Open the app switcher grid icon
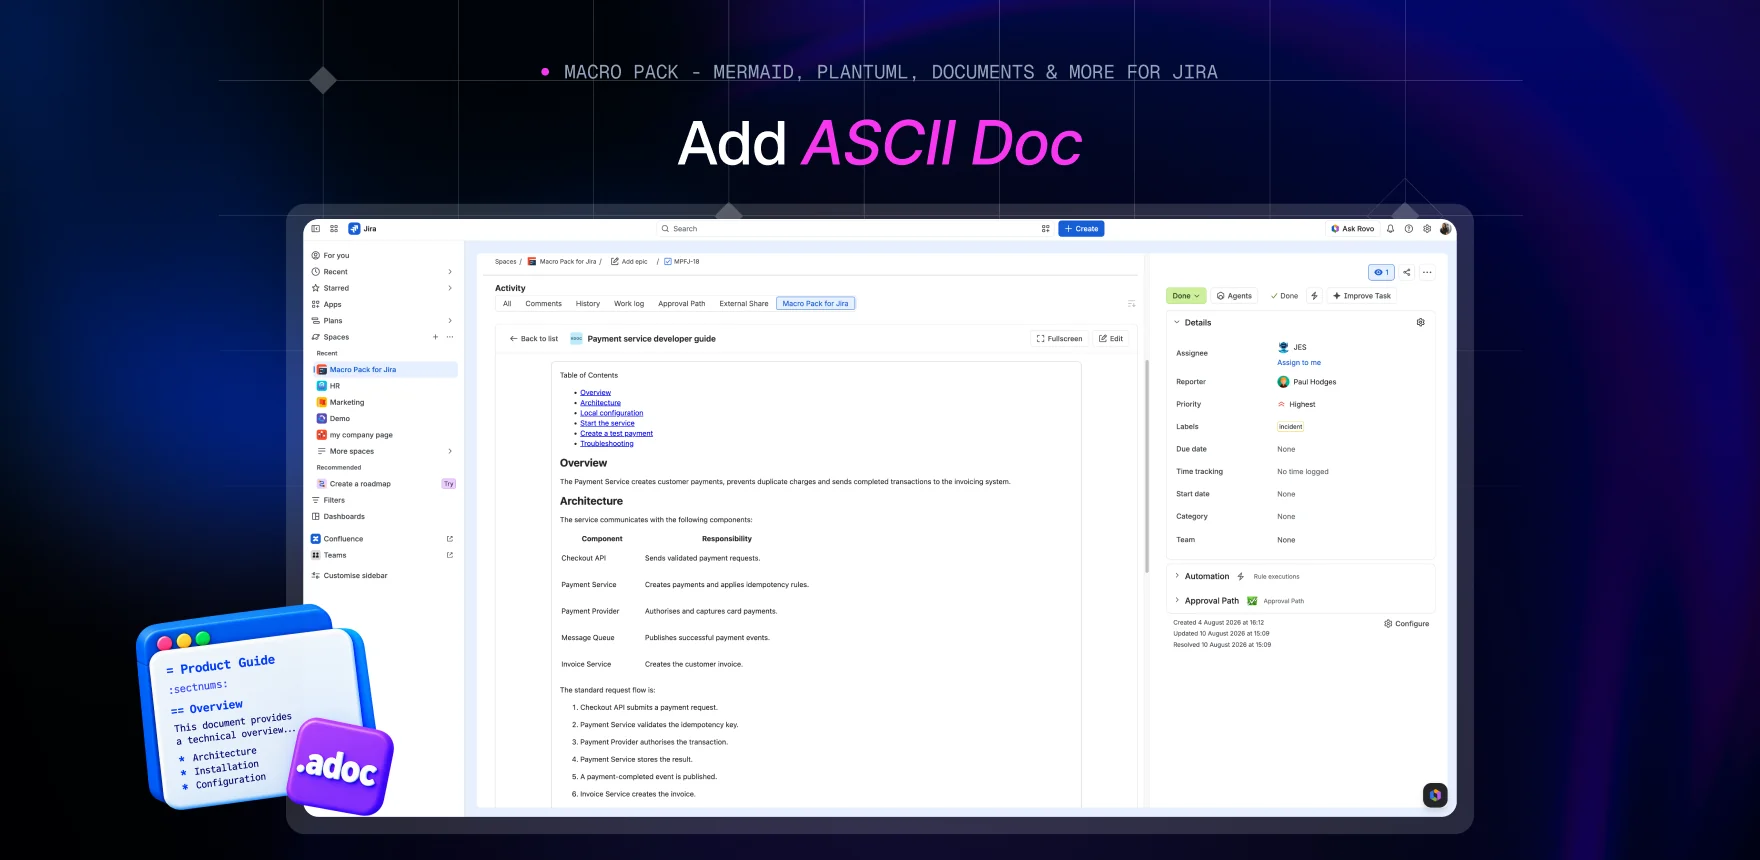The width and height of the screenshot is (1760, 860). tap(334, 229)
